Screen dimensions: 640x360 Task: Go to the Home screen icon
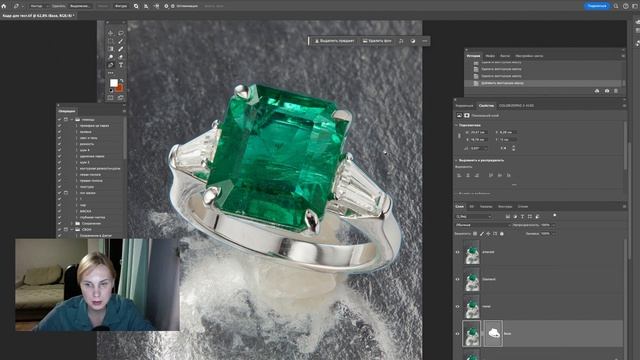point(4,6)
